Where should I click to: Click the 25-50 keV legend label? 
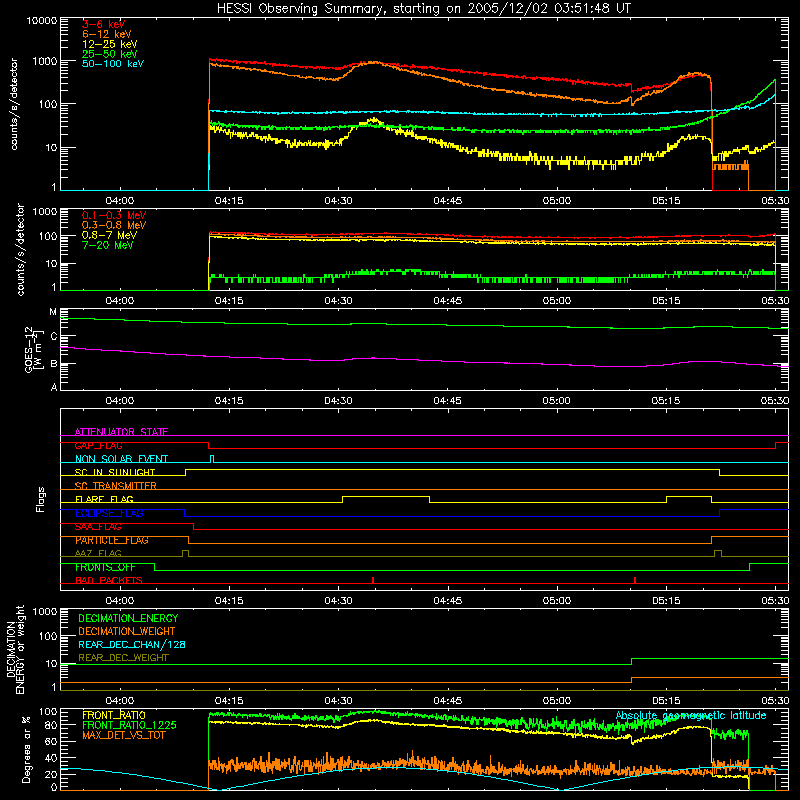click(x=110, y=54)
